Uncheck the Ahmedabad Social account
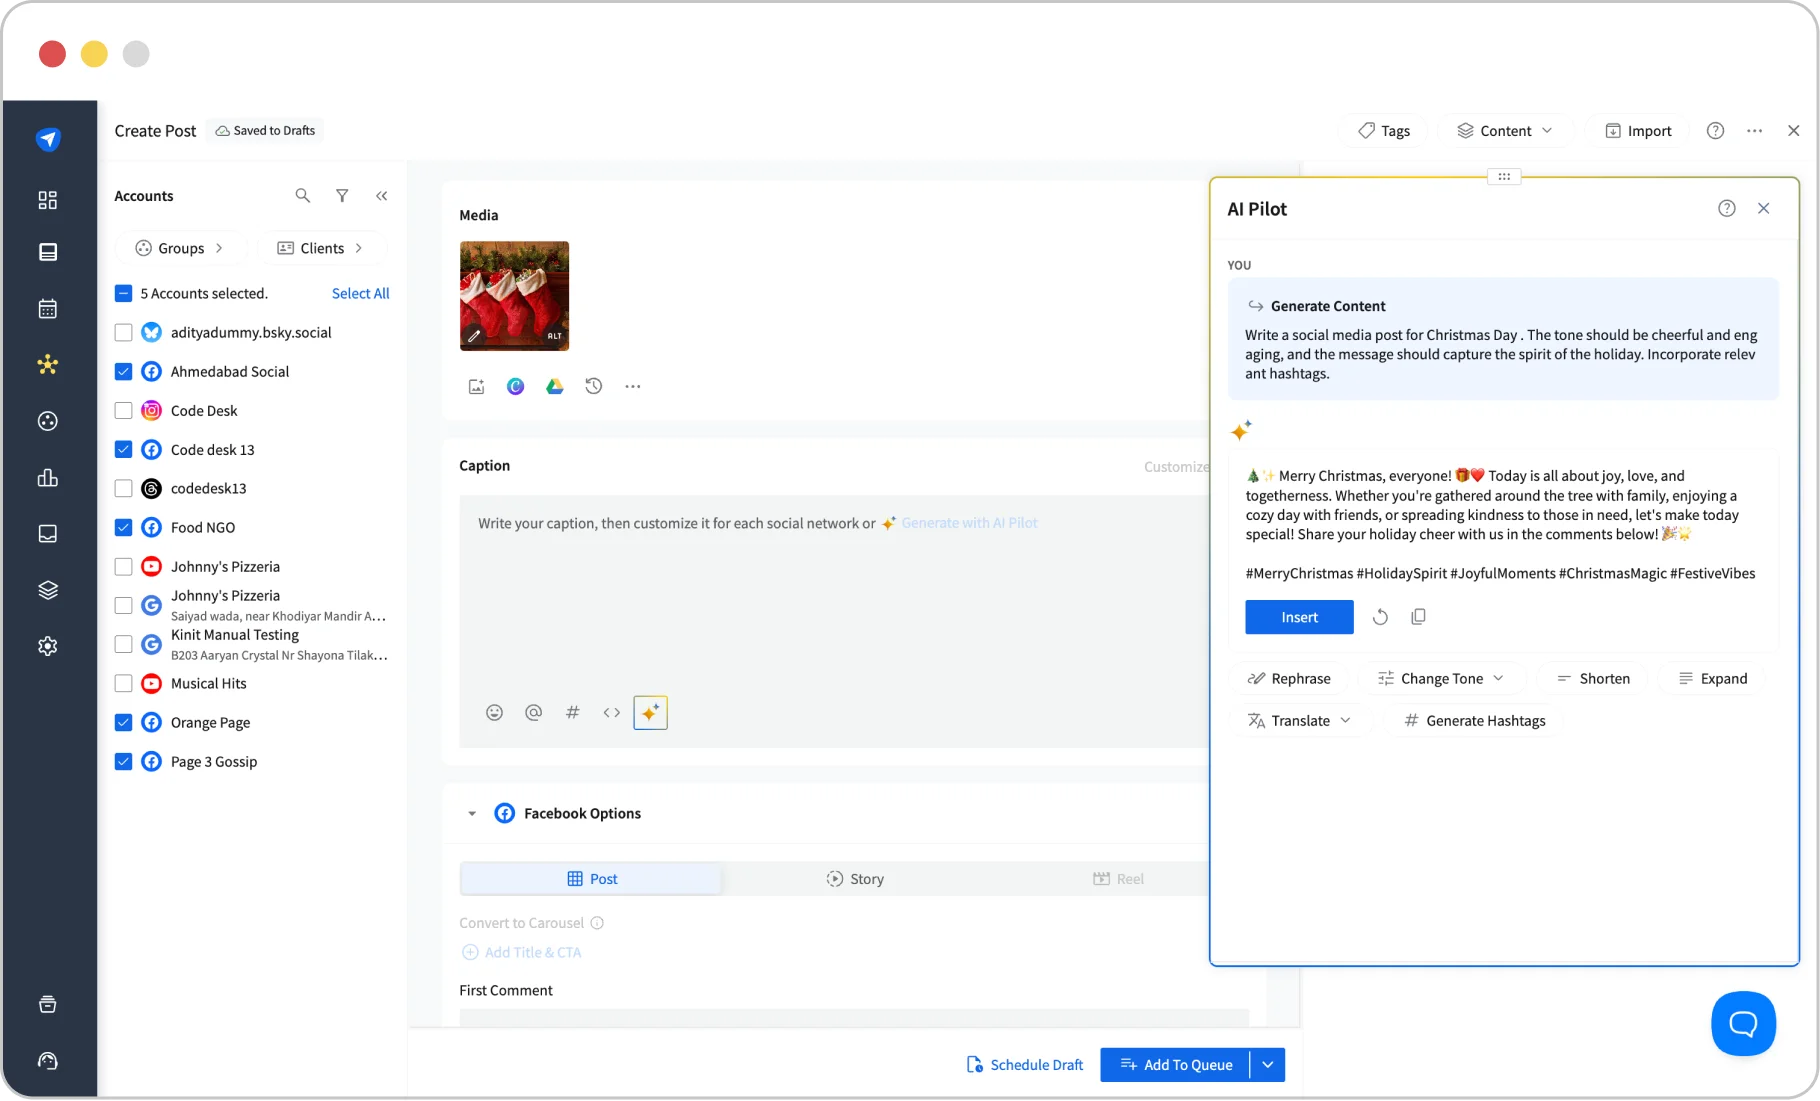This screenshot has width=1820, height=1101. coord(123,371)
